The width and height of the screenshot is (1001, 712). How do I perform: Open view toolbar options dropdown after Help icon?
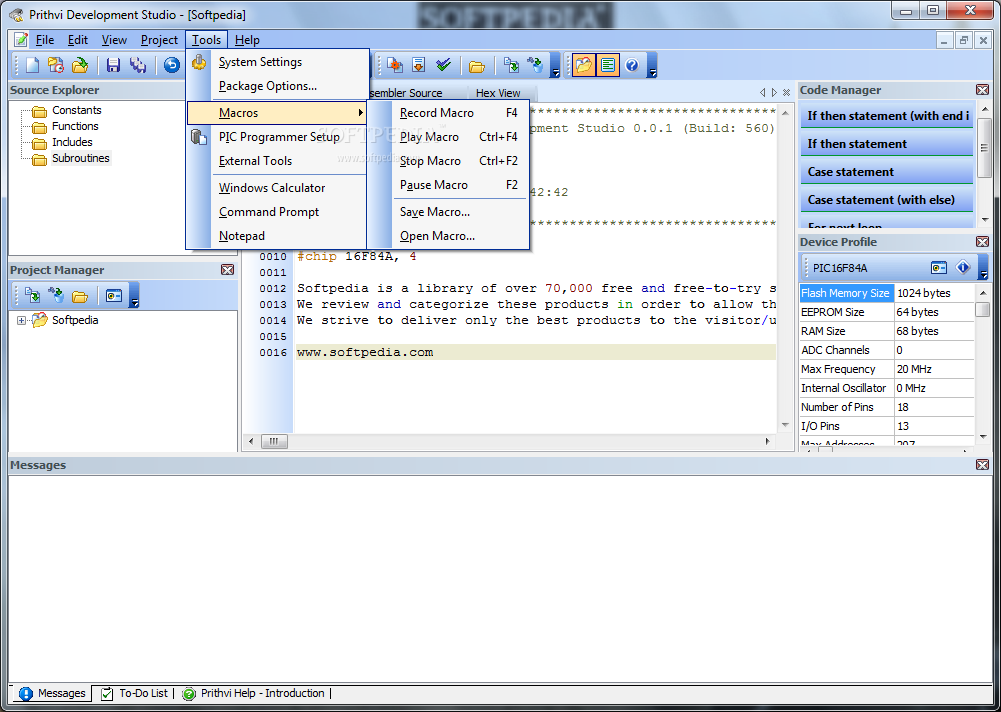[652, 66]
